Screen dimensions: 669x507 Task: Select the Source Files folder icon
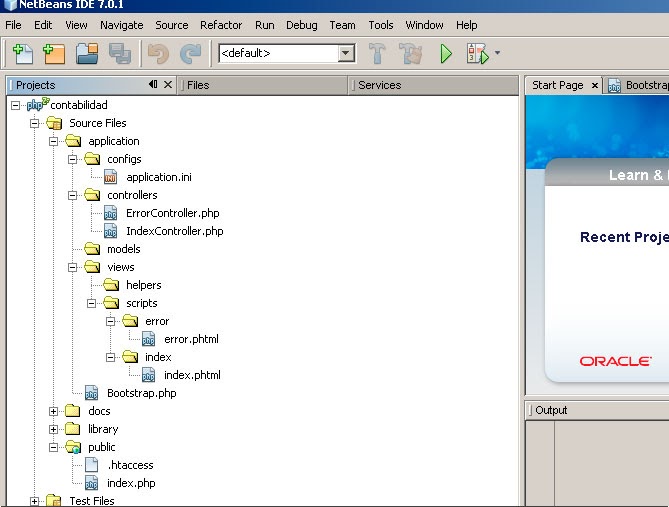54,123
